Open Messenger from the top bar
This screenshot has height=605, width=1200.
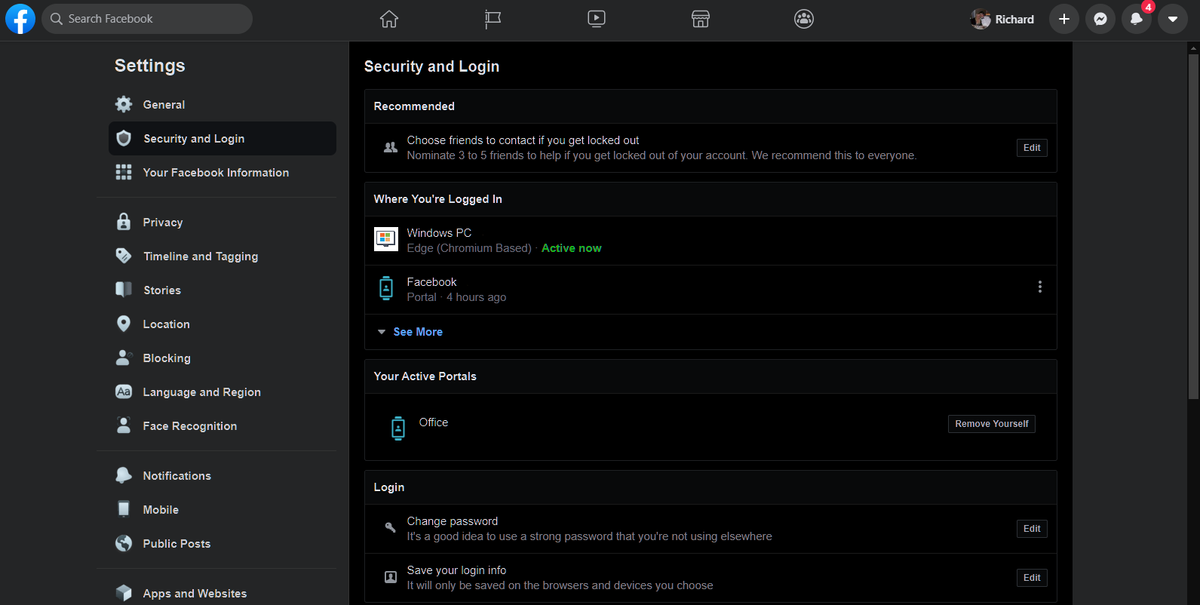point(1100,19)
